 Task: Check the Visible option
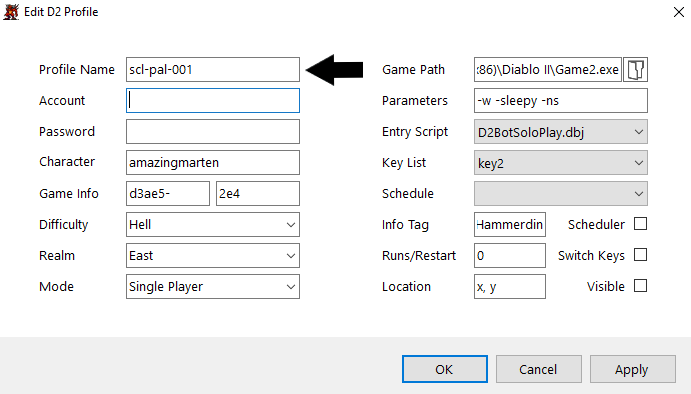coord(640,286)
